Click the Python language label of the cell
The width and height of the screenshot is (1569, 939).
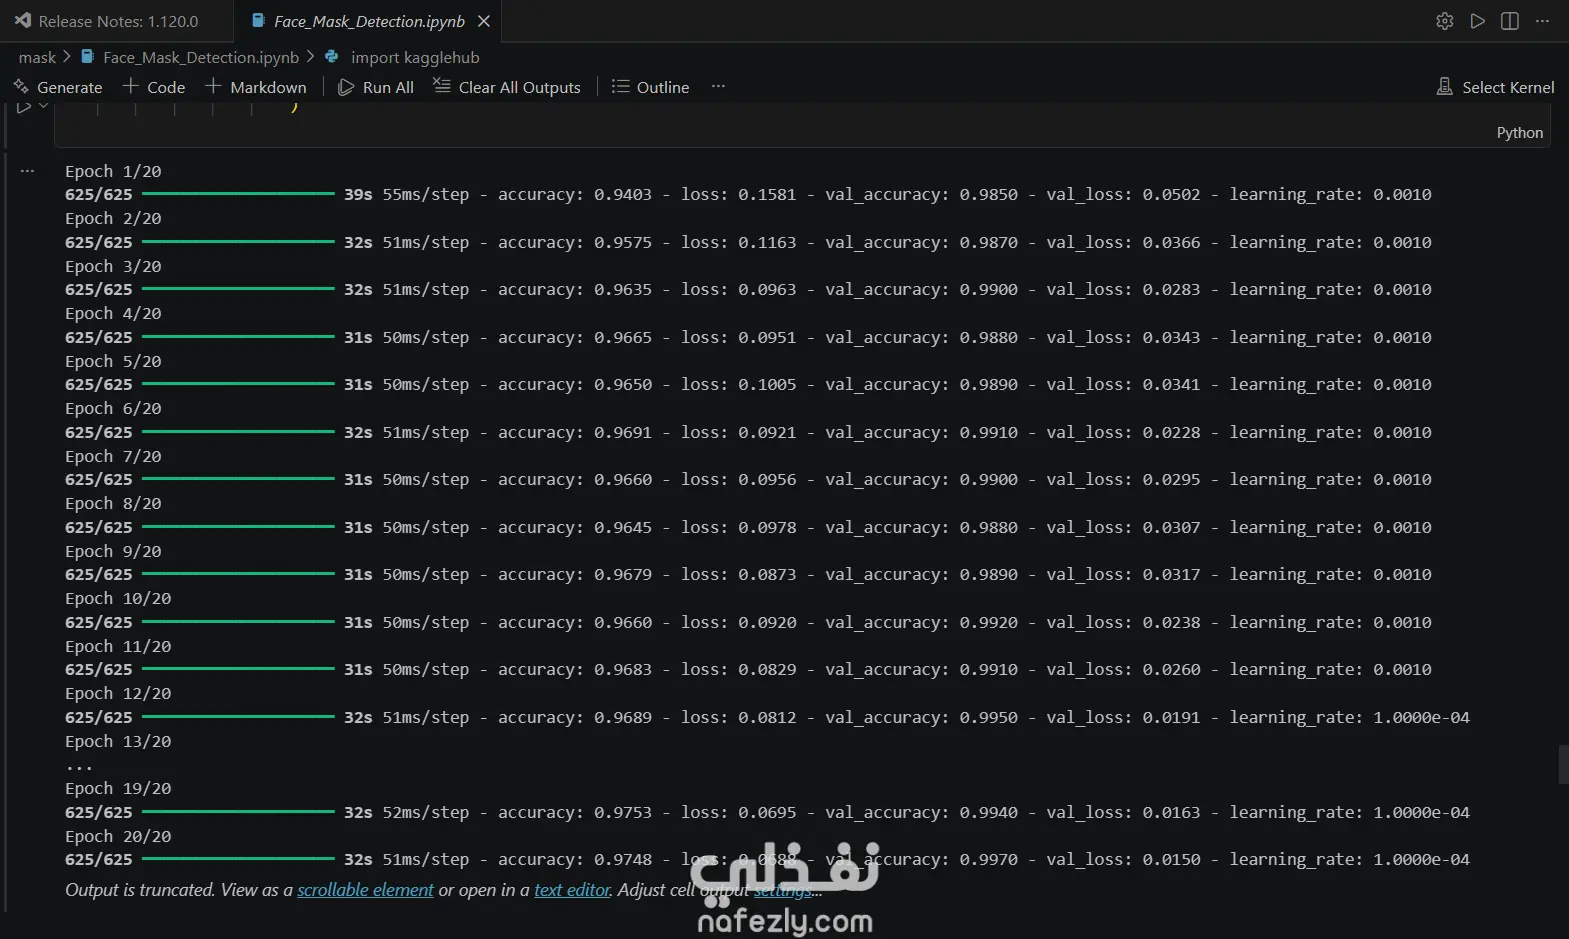click(1519, 132)
